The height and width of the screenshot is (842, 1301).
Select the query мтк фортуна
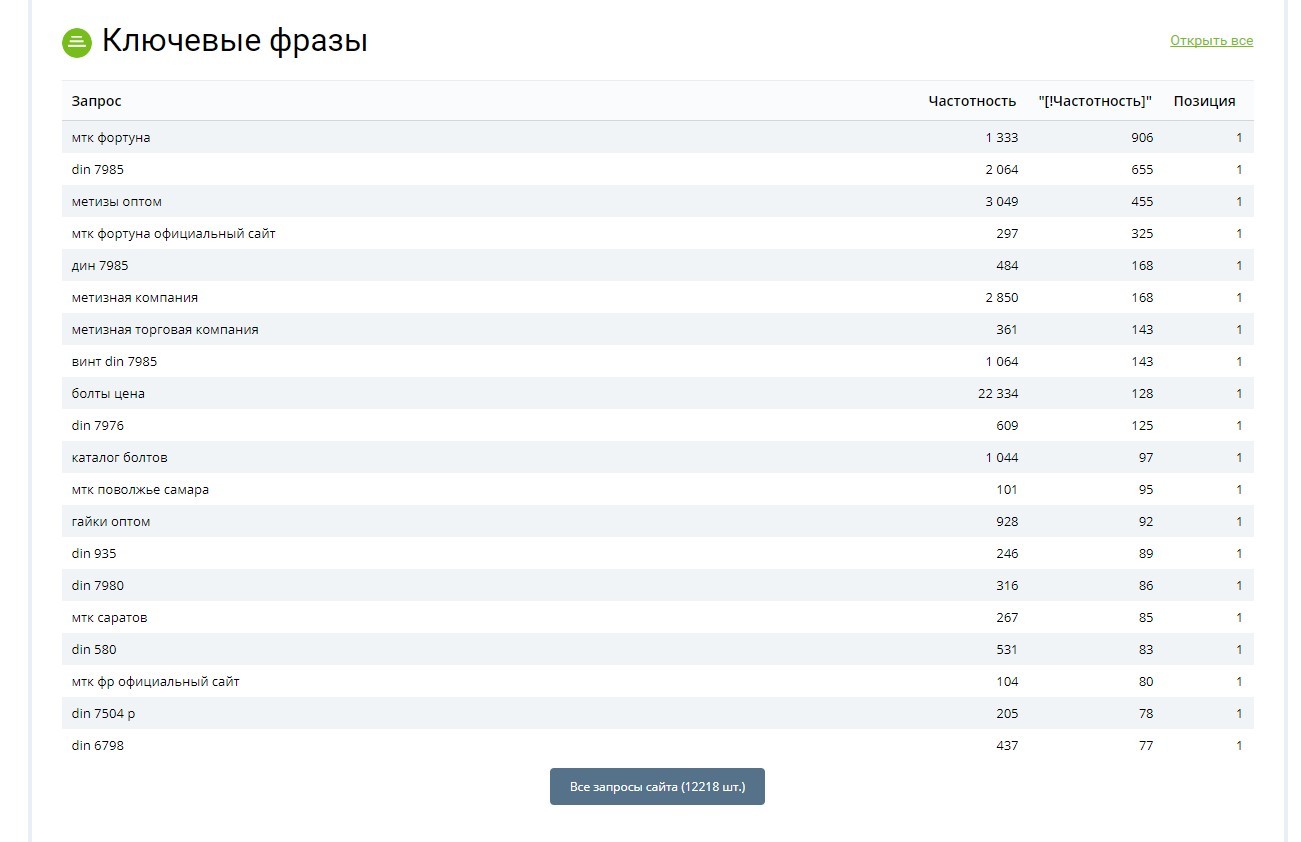pos(111,137)
